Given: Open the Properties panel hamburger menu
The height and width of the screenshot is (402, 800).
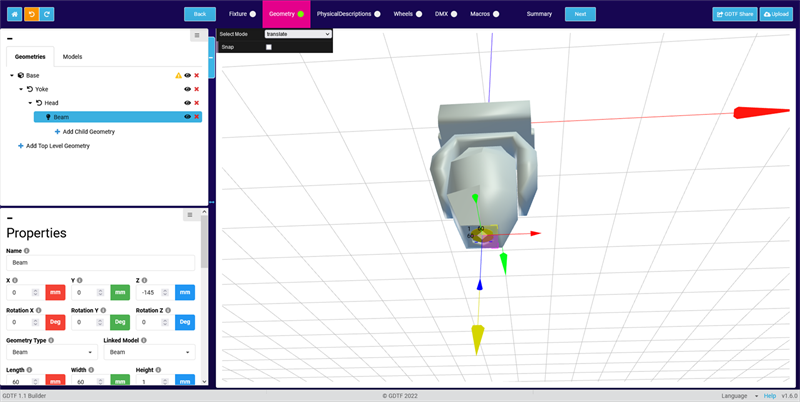Looking at the screenshot, I should [x=189, y=215].
